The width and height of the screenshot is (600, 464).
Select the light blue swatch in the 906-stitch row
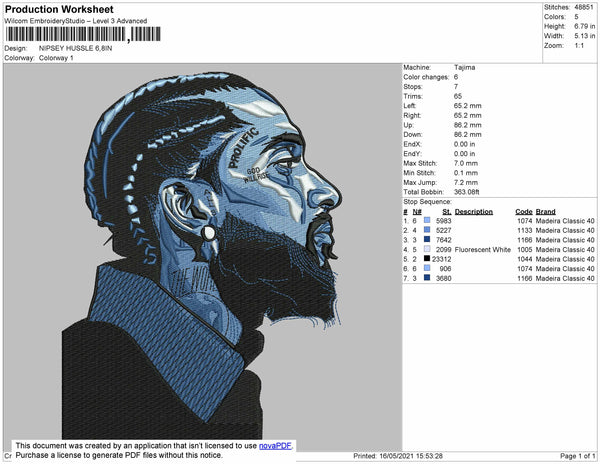point(427,268)
